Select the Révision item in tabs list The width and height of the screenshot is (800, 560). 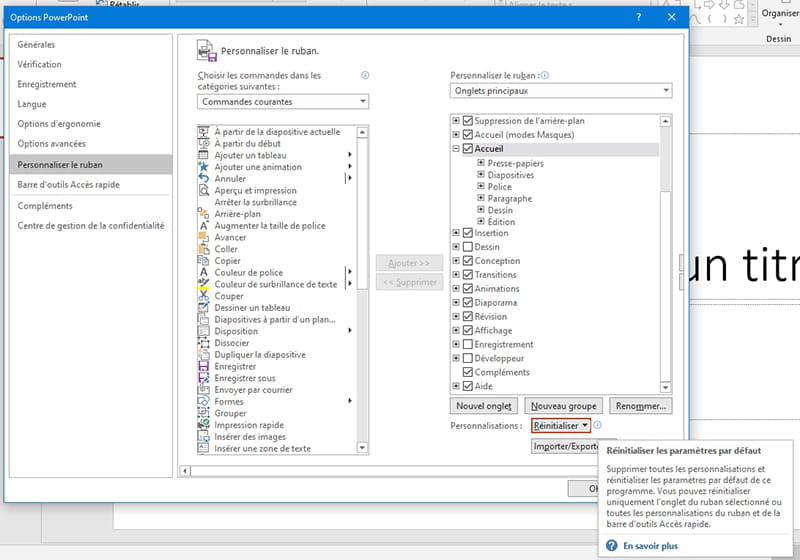[490, 316]
